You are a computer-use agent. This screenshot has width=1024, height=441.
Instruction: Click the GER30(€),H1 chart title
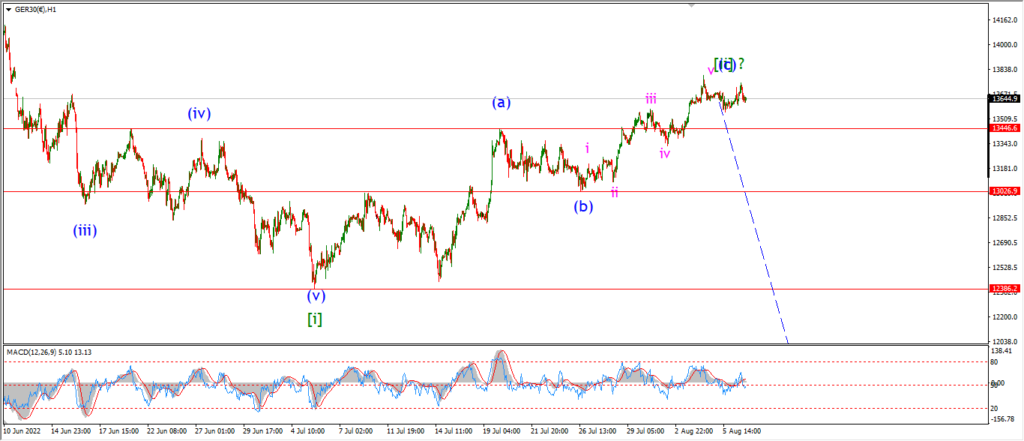pyautogui.click(x=36, y=10)
